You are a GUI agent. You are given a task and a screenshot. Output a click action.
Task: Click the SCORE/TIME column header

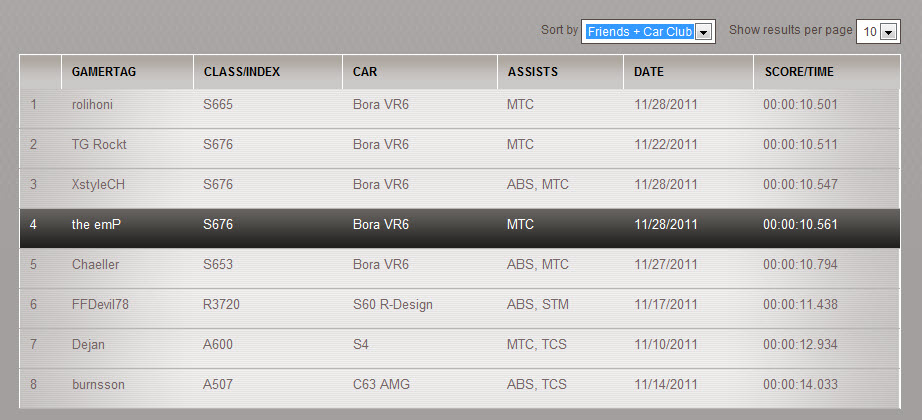[799, 72]
